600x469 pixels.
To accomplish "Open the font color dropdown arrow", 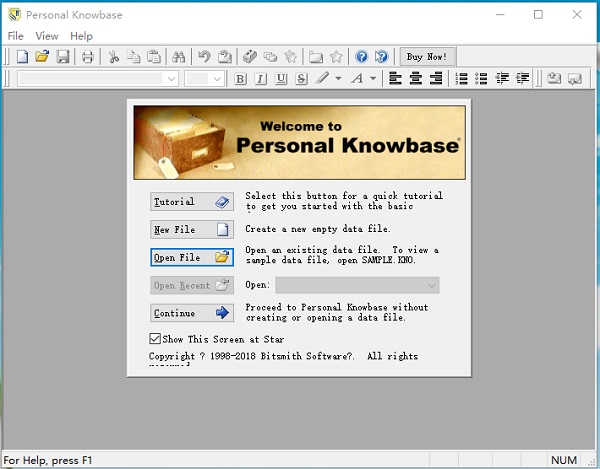I will (373, 79).
